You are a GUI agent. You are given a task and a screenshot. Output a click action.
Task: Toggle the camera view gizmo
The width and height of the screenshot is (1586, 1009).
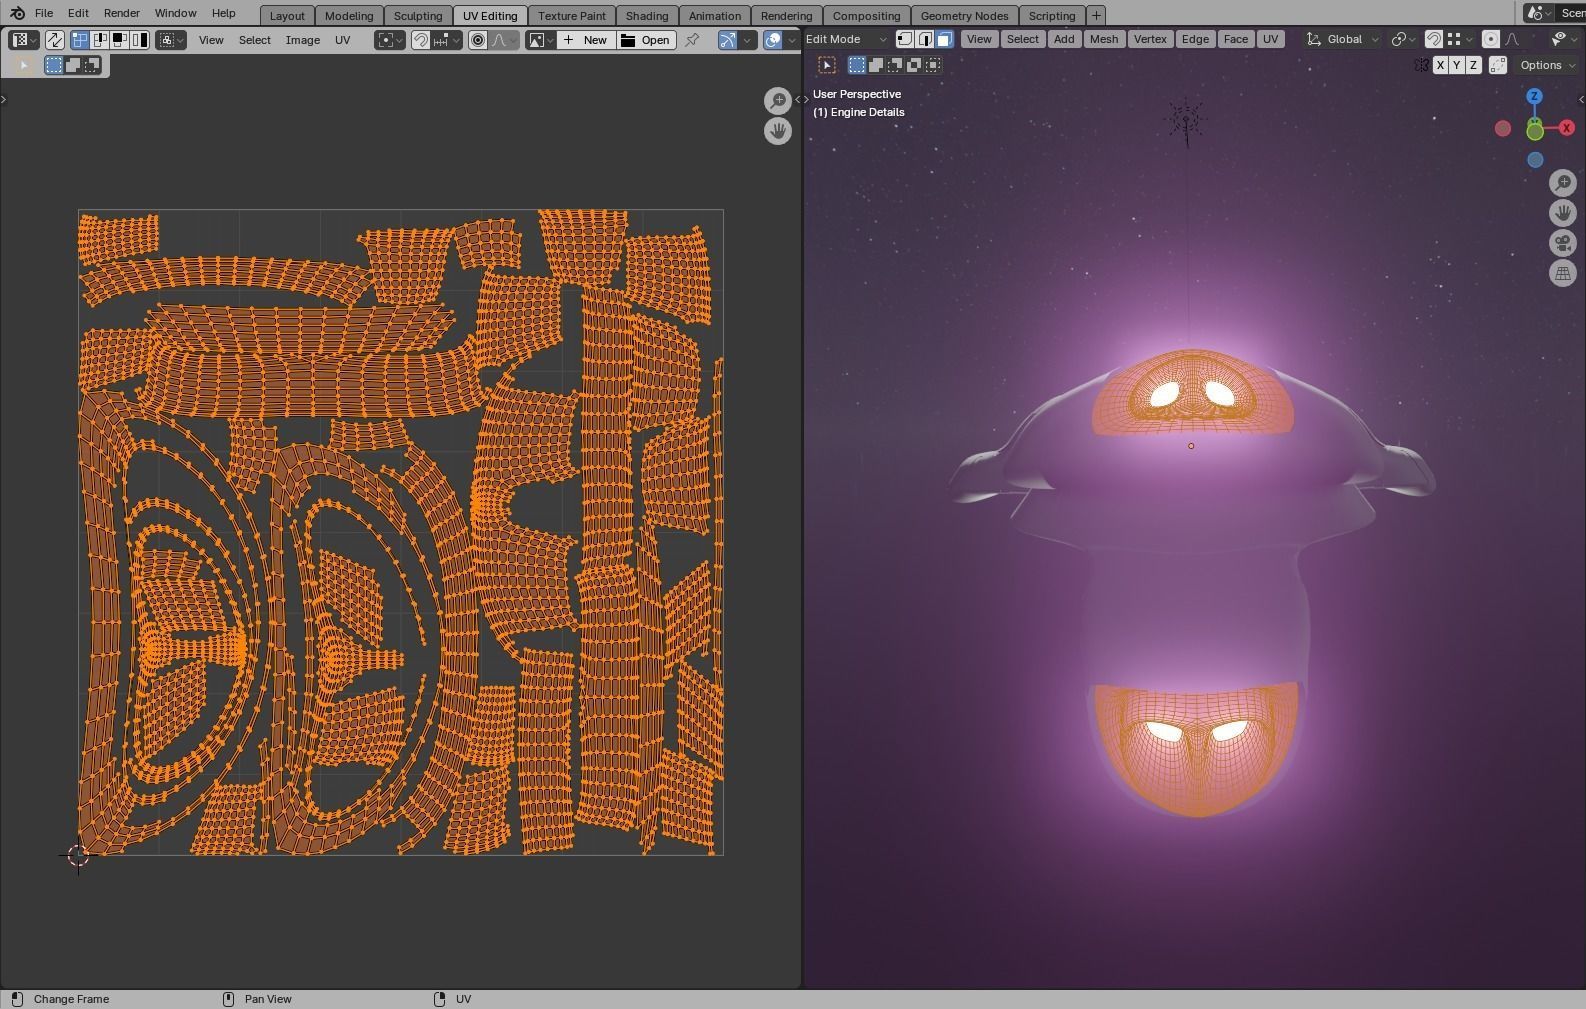1563,243
